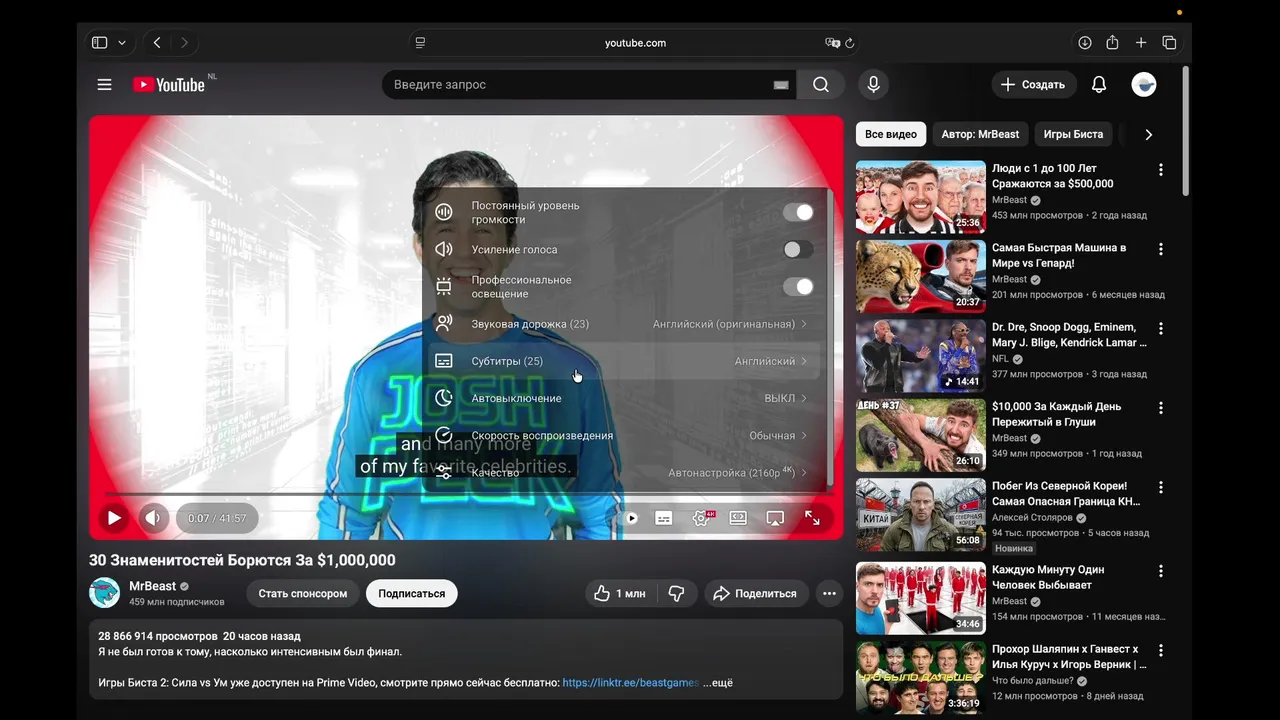1280x720 pixels.
Task: Open the account avatar menu
Action: click(x=1144, y=85)
